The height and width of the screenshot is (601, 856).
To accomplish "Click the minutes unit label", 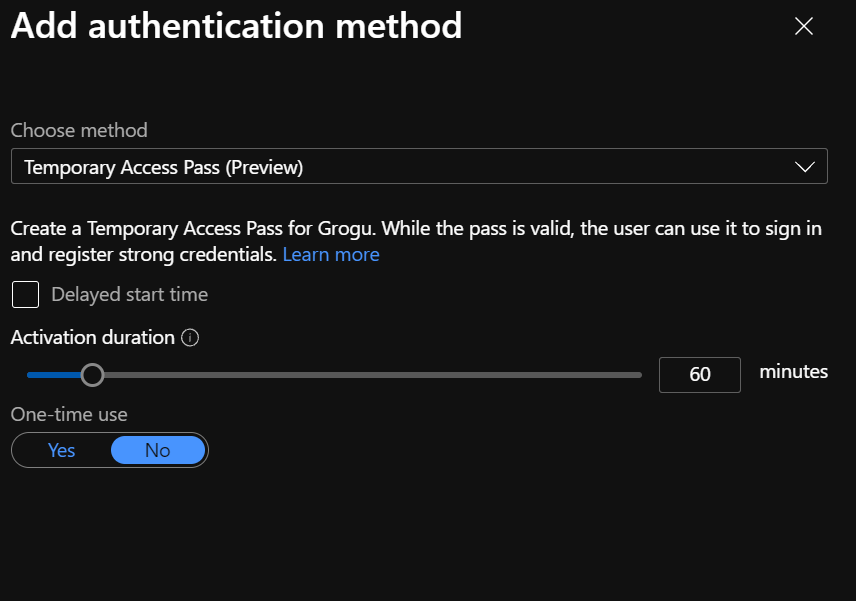I will (794, 372).
